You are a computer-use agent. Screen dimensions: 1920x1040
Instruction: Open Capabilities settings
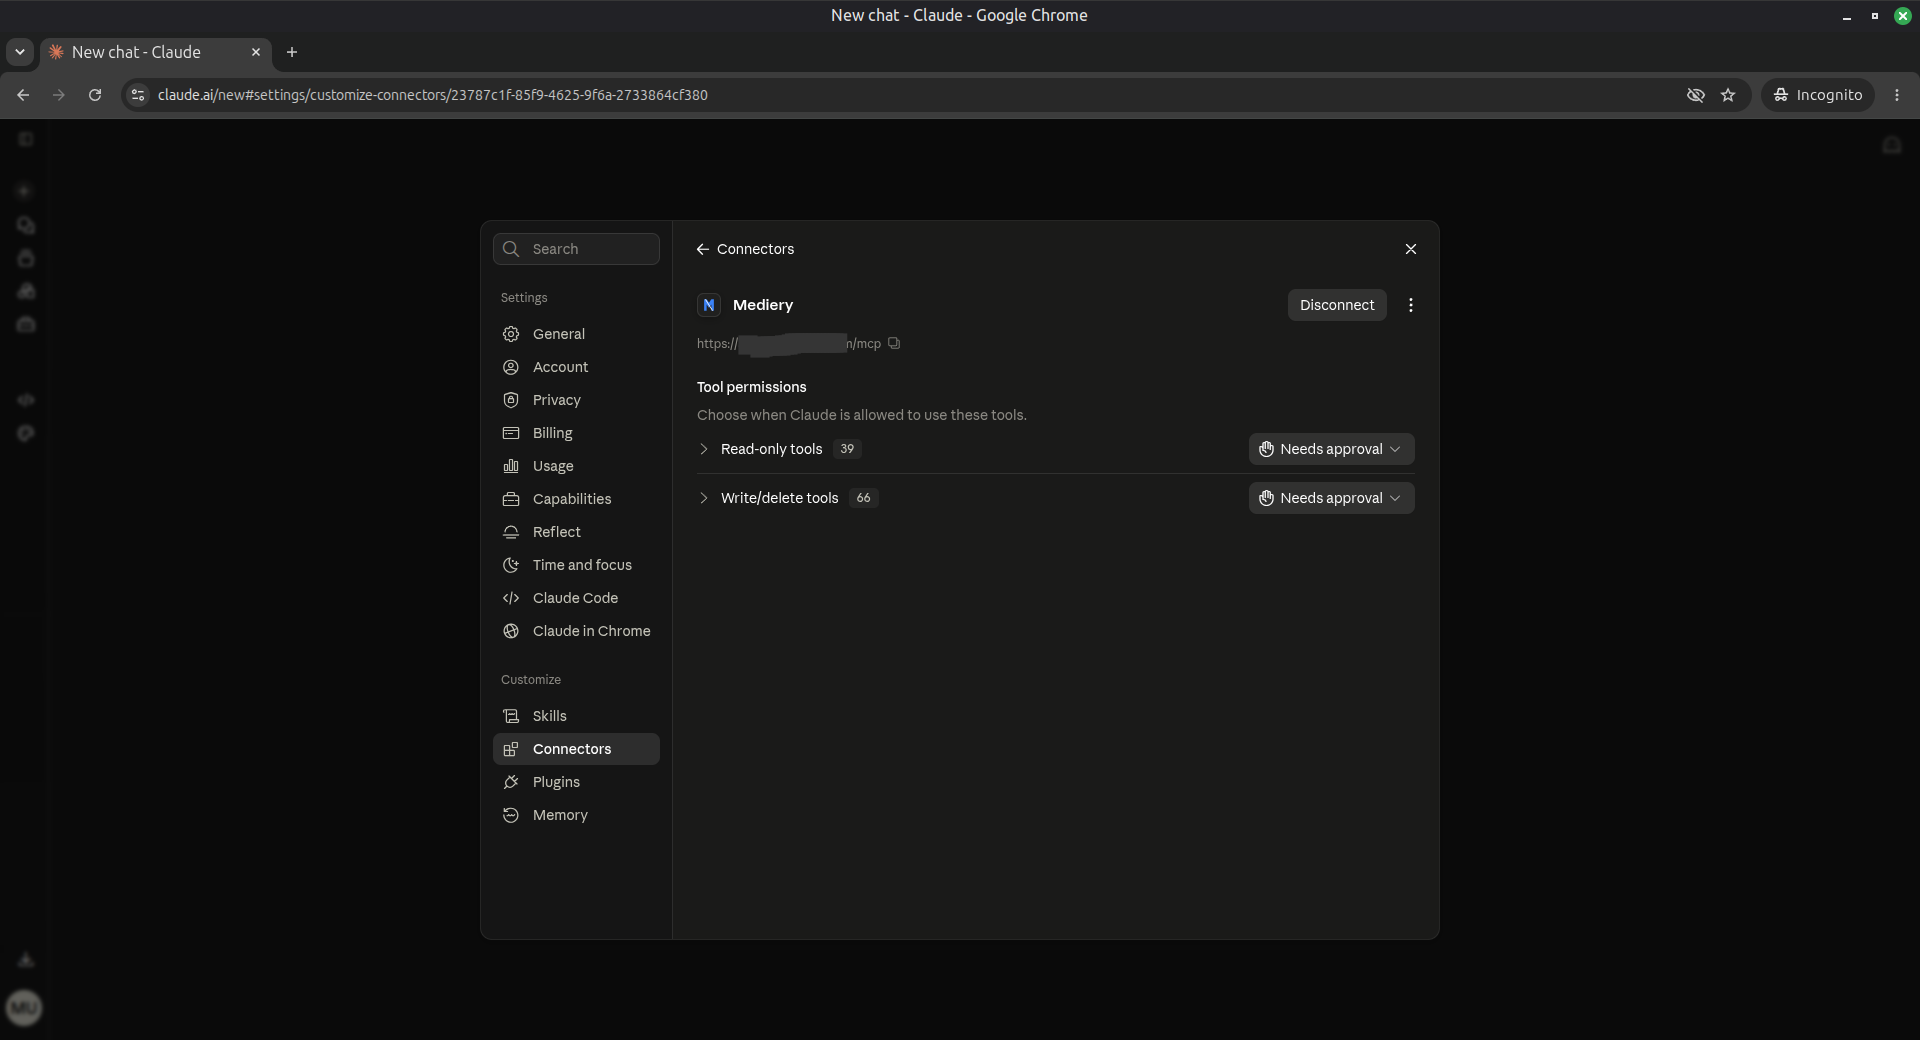pos(576,499)
